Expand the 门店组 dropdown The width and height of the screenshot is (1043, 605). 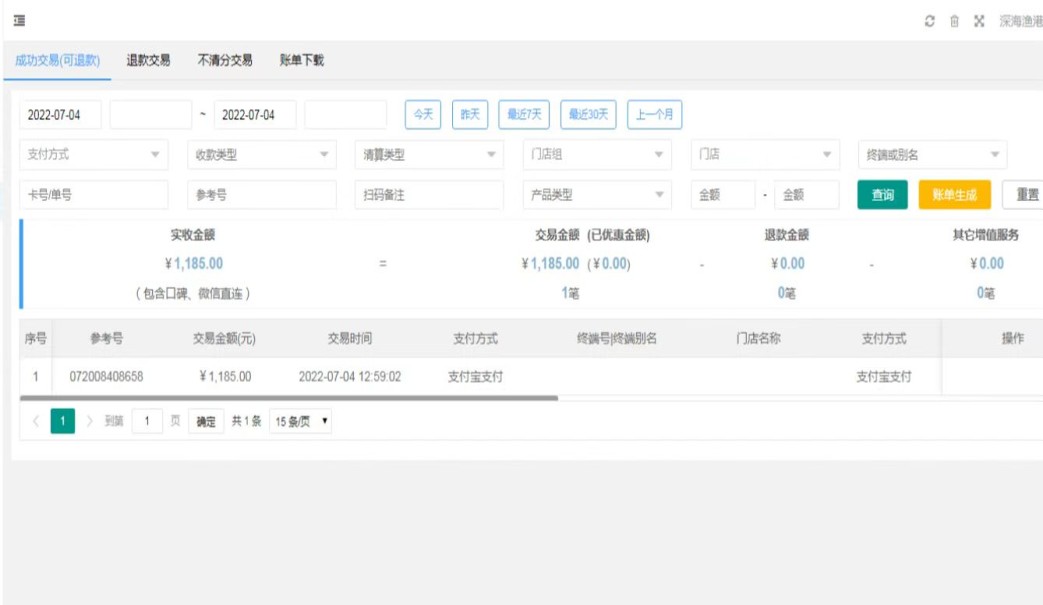tap(597, 155)
